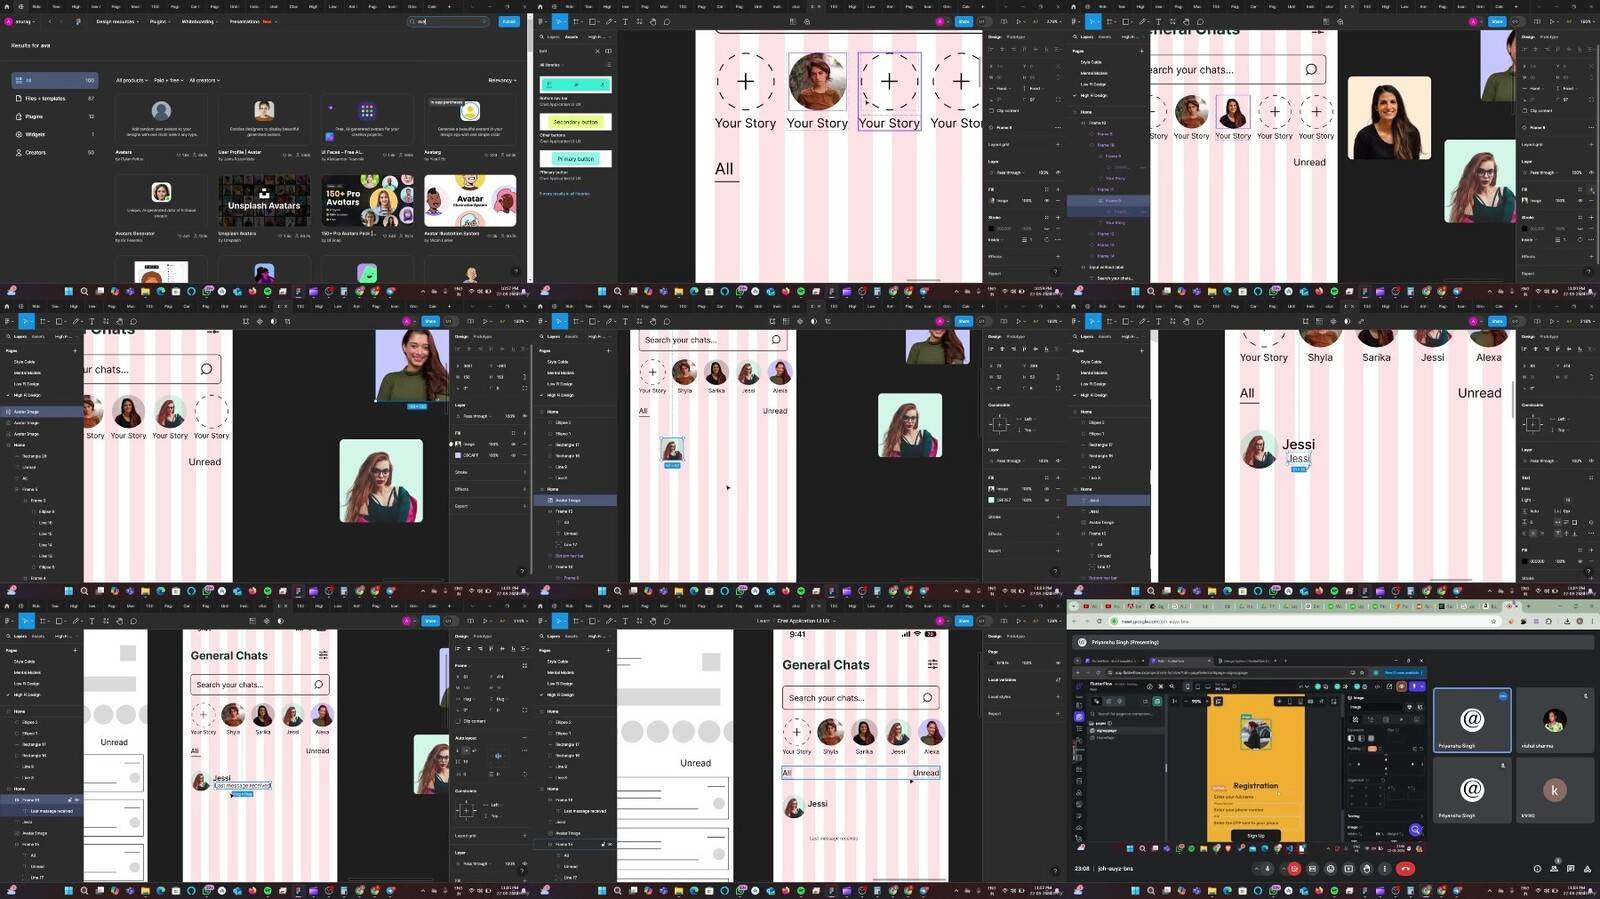This screenshot has width=1600, height=899.
Task: Click search field in Figma Community
Action: (x=448, y=22)
